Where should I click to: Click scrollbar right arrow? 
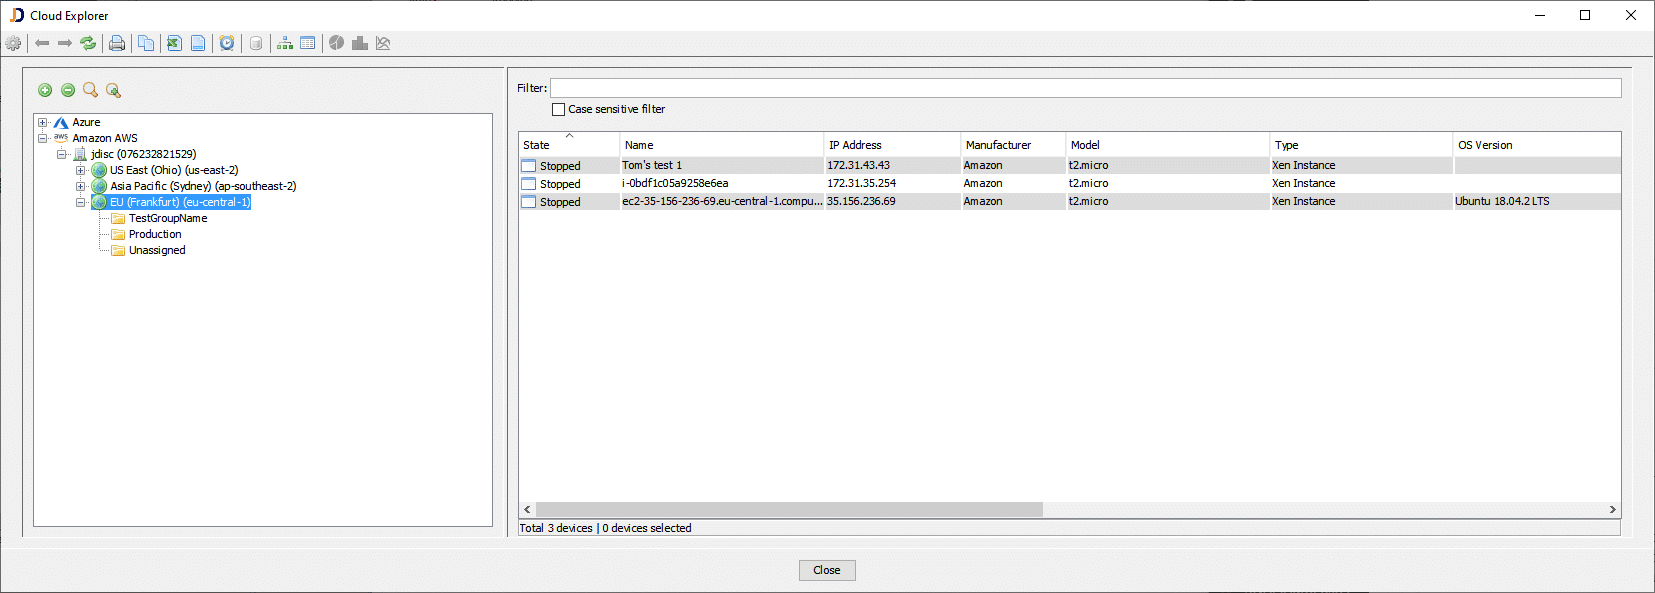1612,510
